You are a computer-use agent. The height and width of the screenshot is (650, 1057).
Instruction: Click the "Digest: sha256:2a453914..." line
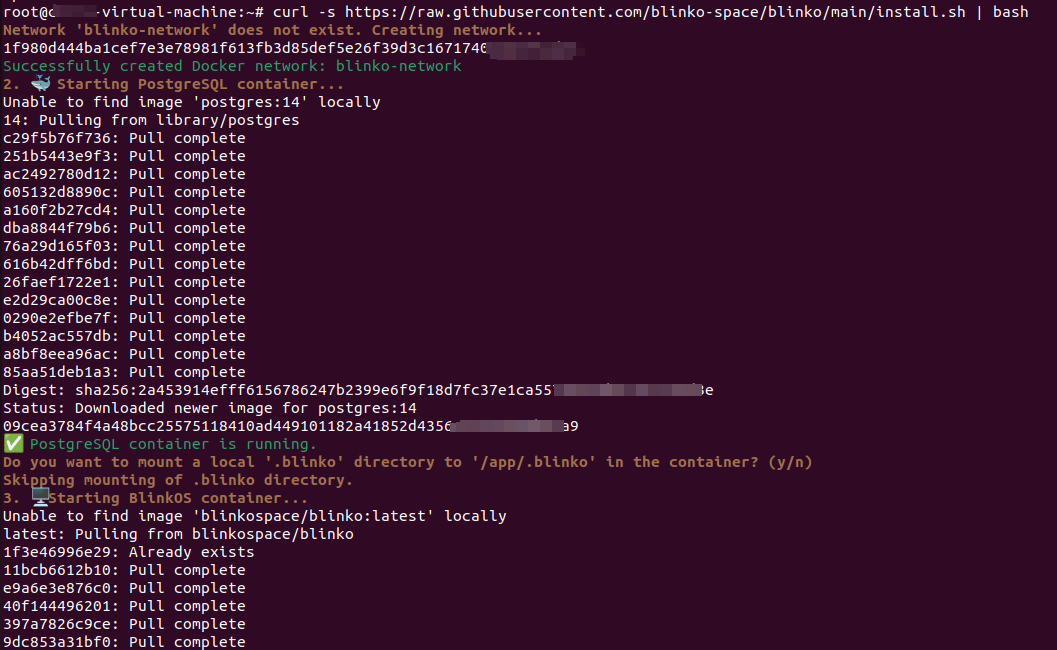coord(358,390)
